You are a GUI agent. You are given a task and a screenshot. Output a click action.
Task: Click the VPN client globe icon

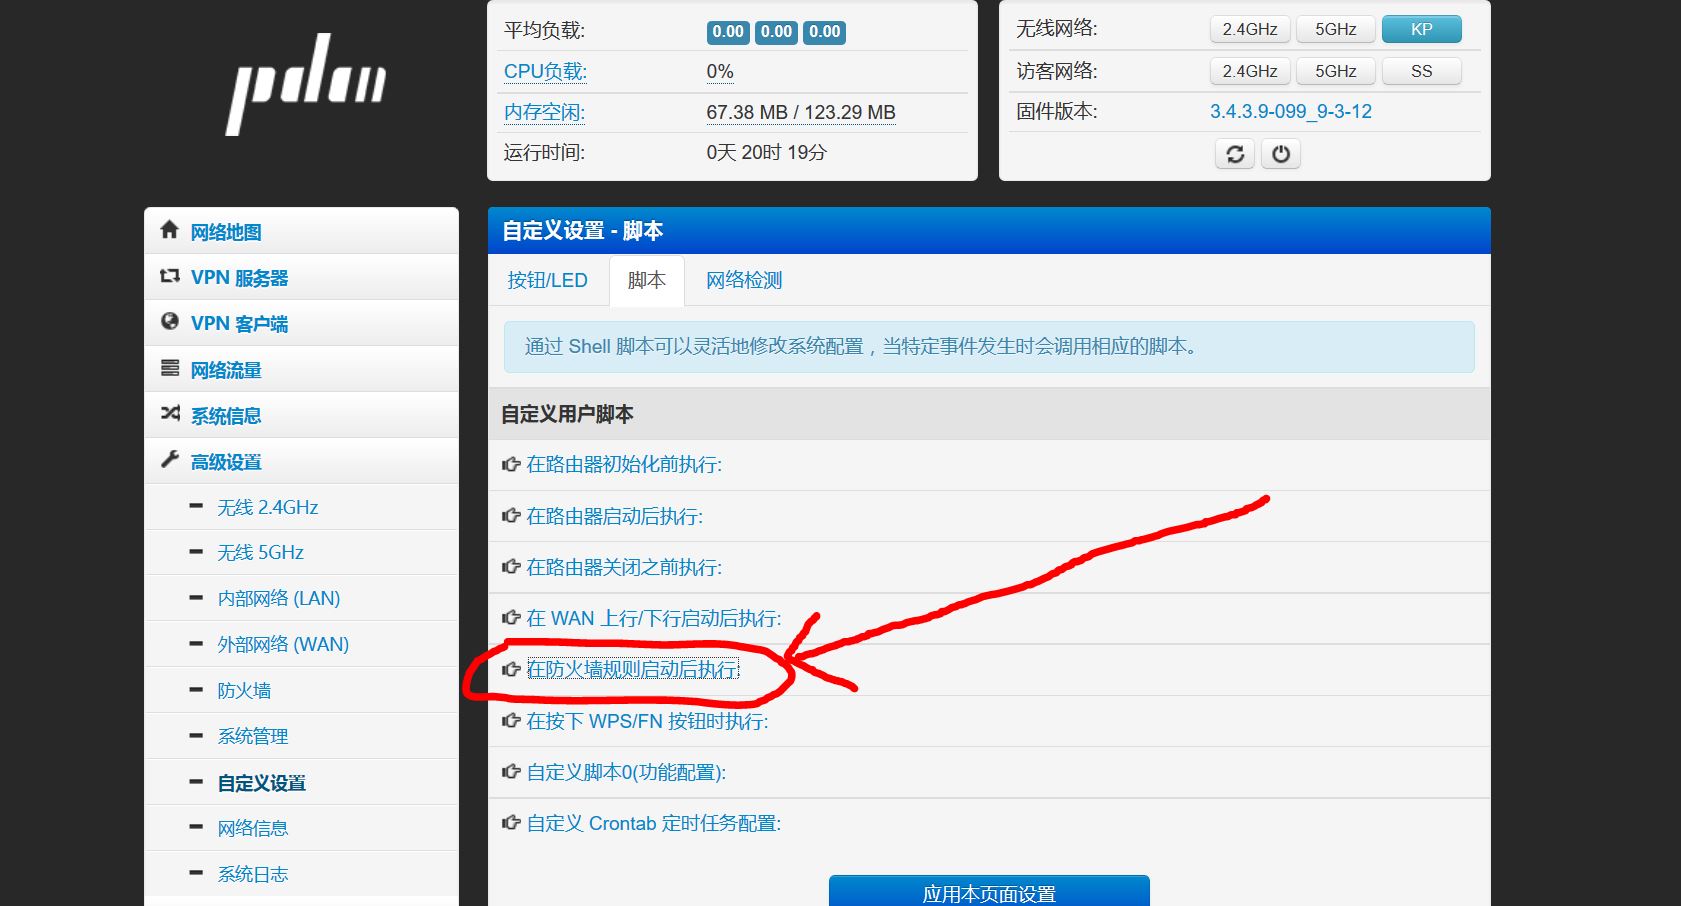(x=170, y=323)
